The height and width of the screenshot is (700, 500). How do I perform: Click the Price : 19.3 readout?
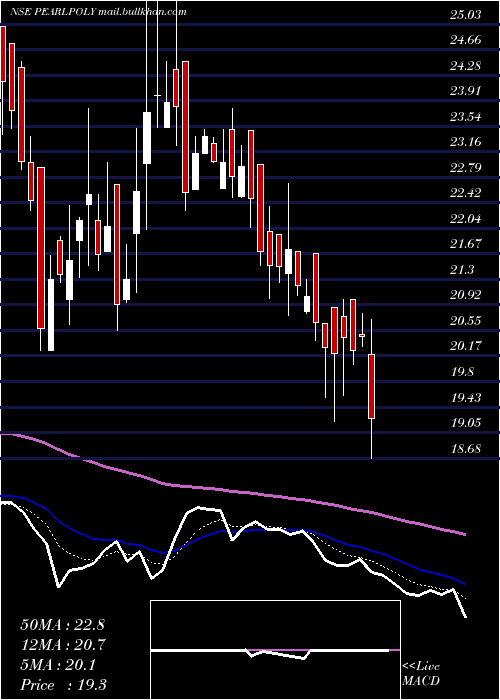[63, 685]
